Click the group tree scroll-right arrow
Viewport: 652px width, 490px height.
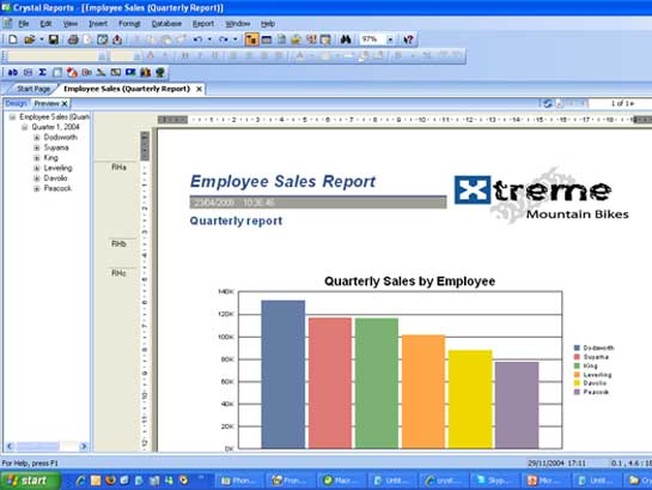coord(83,446)
